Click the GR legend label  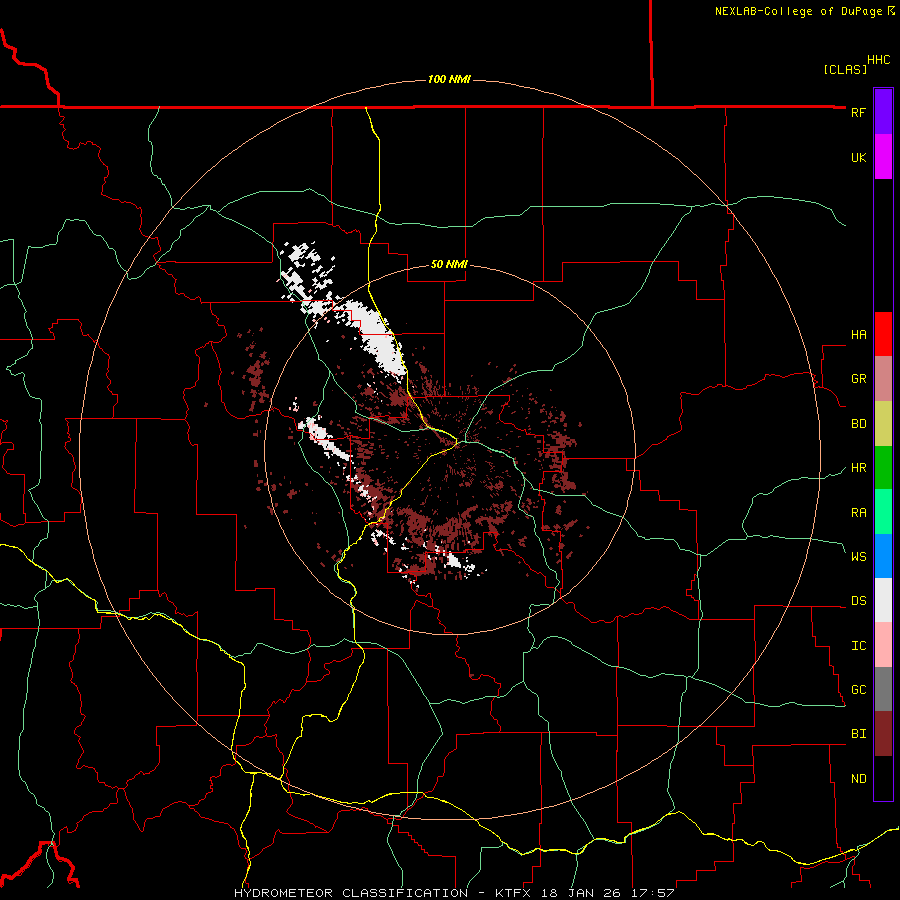[x=859, y=379]
